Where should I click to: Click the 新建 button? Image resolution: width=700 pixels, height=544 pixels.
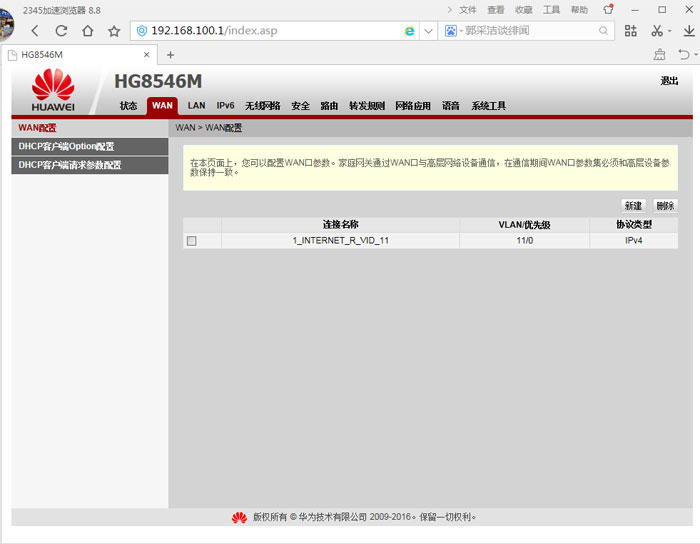pyautogui.click(x=633, y=206)
